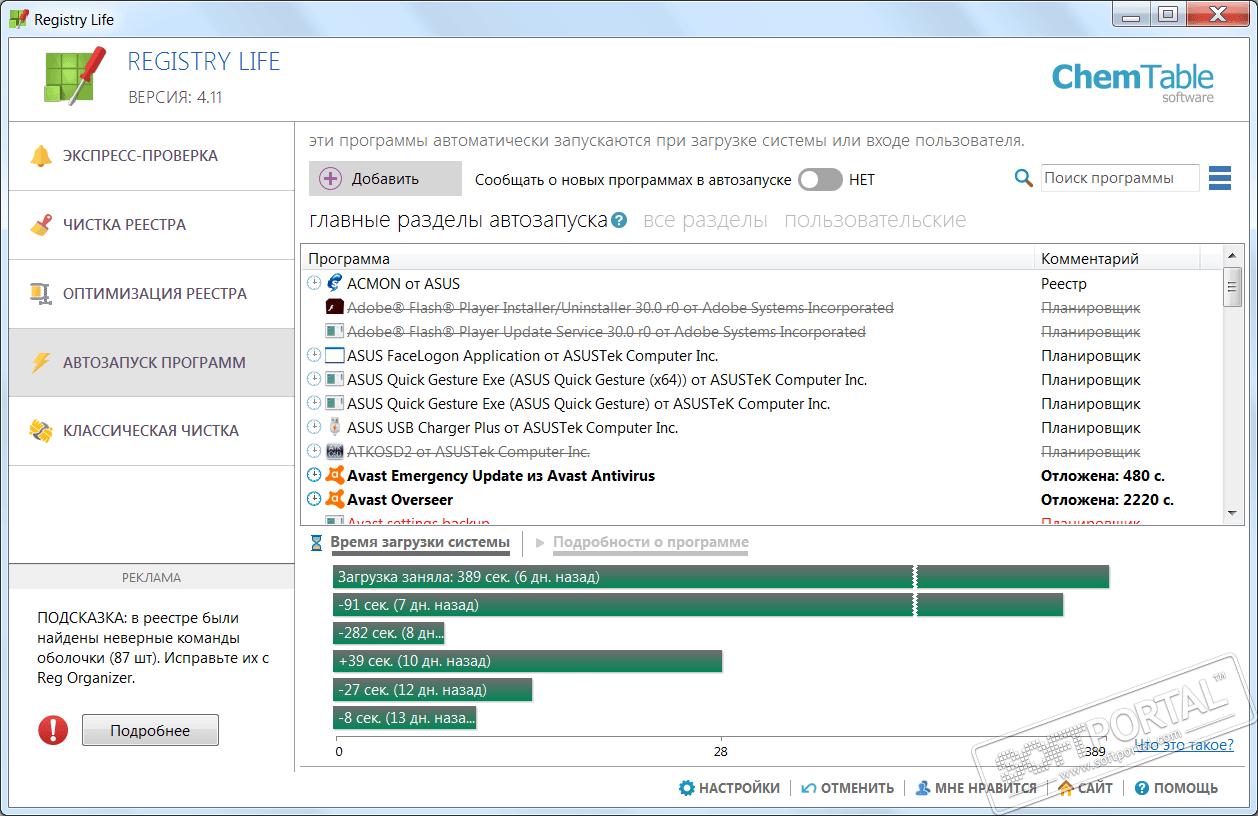Click the -91 сек. boot time bar
This screenshot has height=816, width=1258.
698,605
